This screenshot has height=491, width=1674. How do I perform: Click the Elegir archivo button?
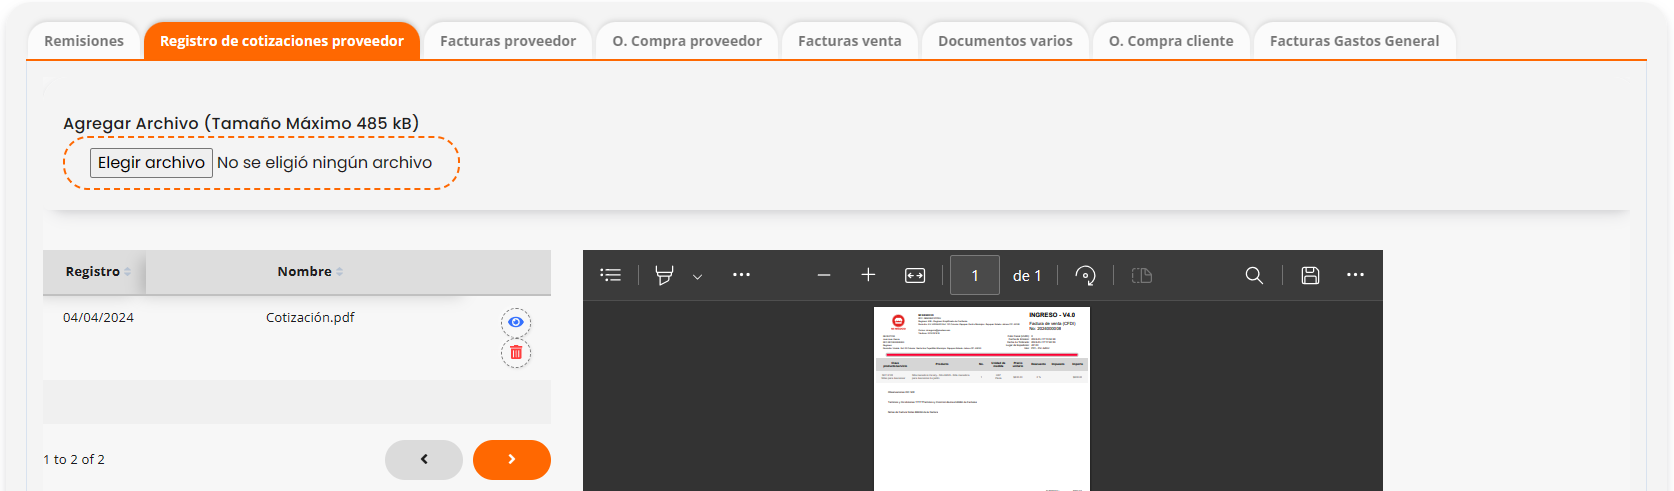(x=151, y=163)
